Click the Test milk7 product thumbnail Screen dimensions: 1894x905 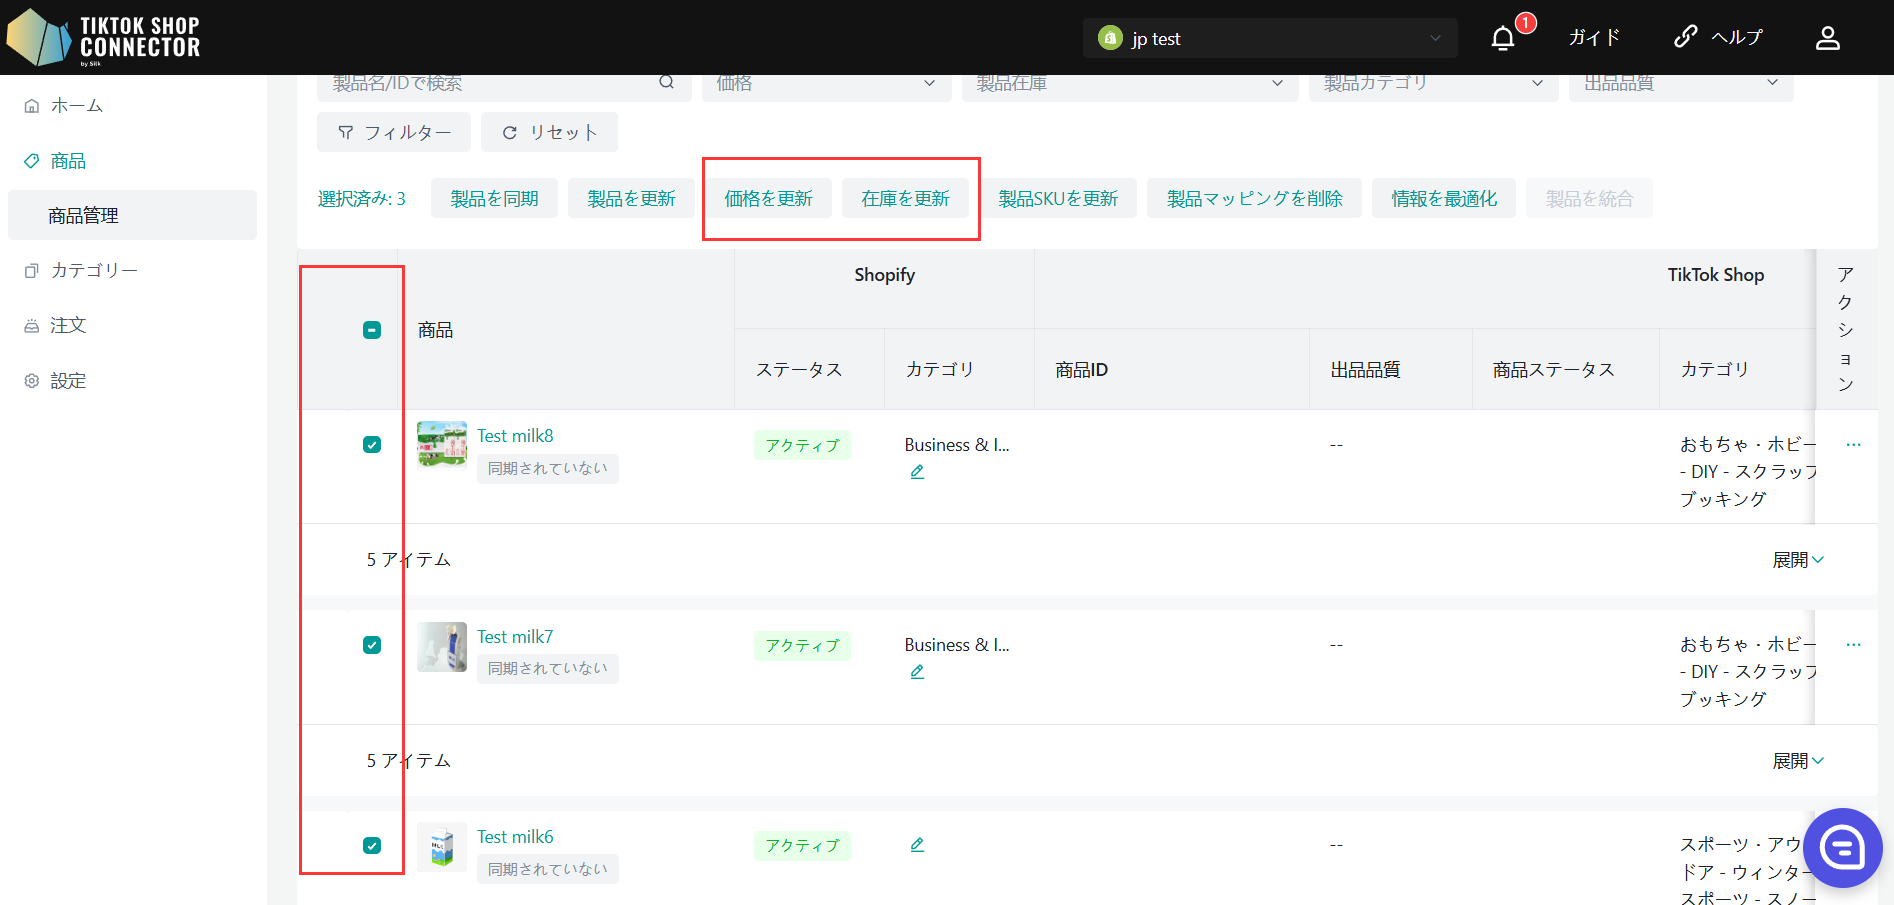point(442,646)
